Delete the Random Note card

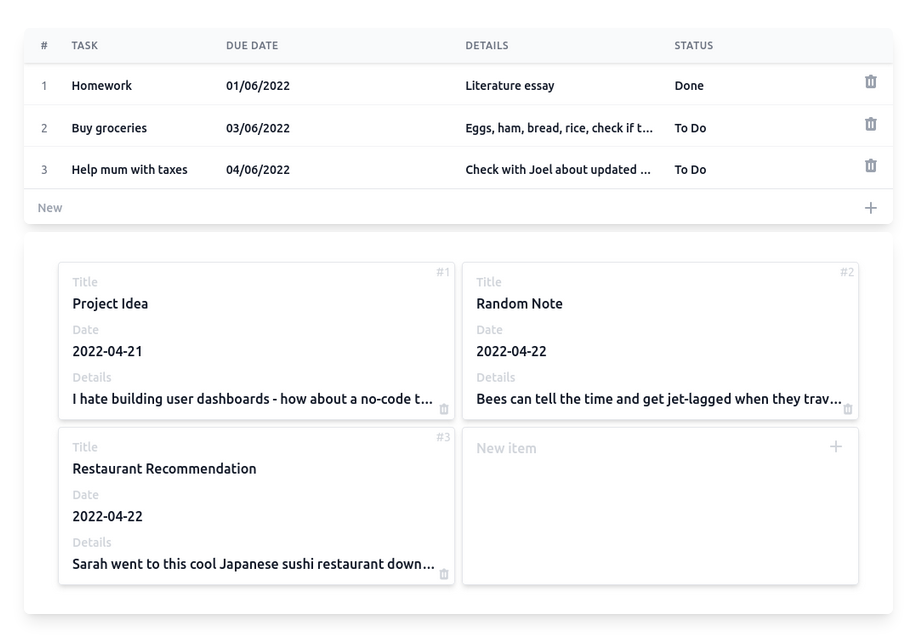[x=848, y=409]
